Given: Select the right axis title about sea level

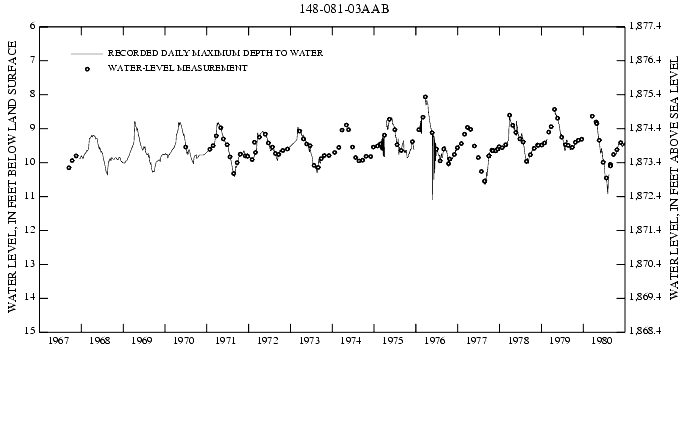Looking at the screenshot, I should 673,179.
